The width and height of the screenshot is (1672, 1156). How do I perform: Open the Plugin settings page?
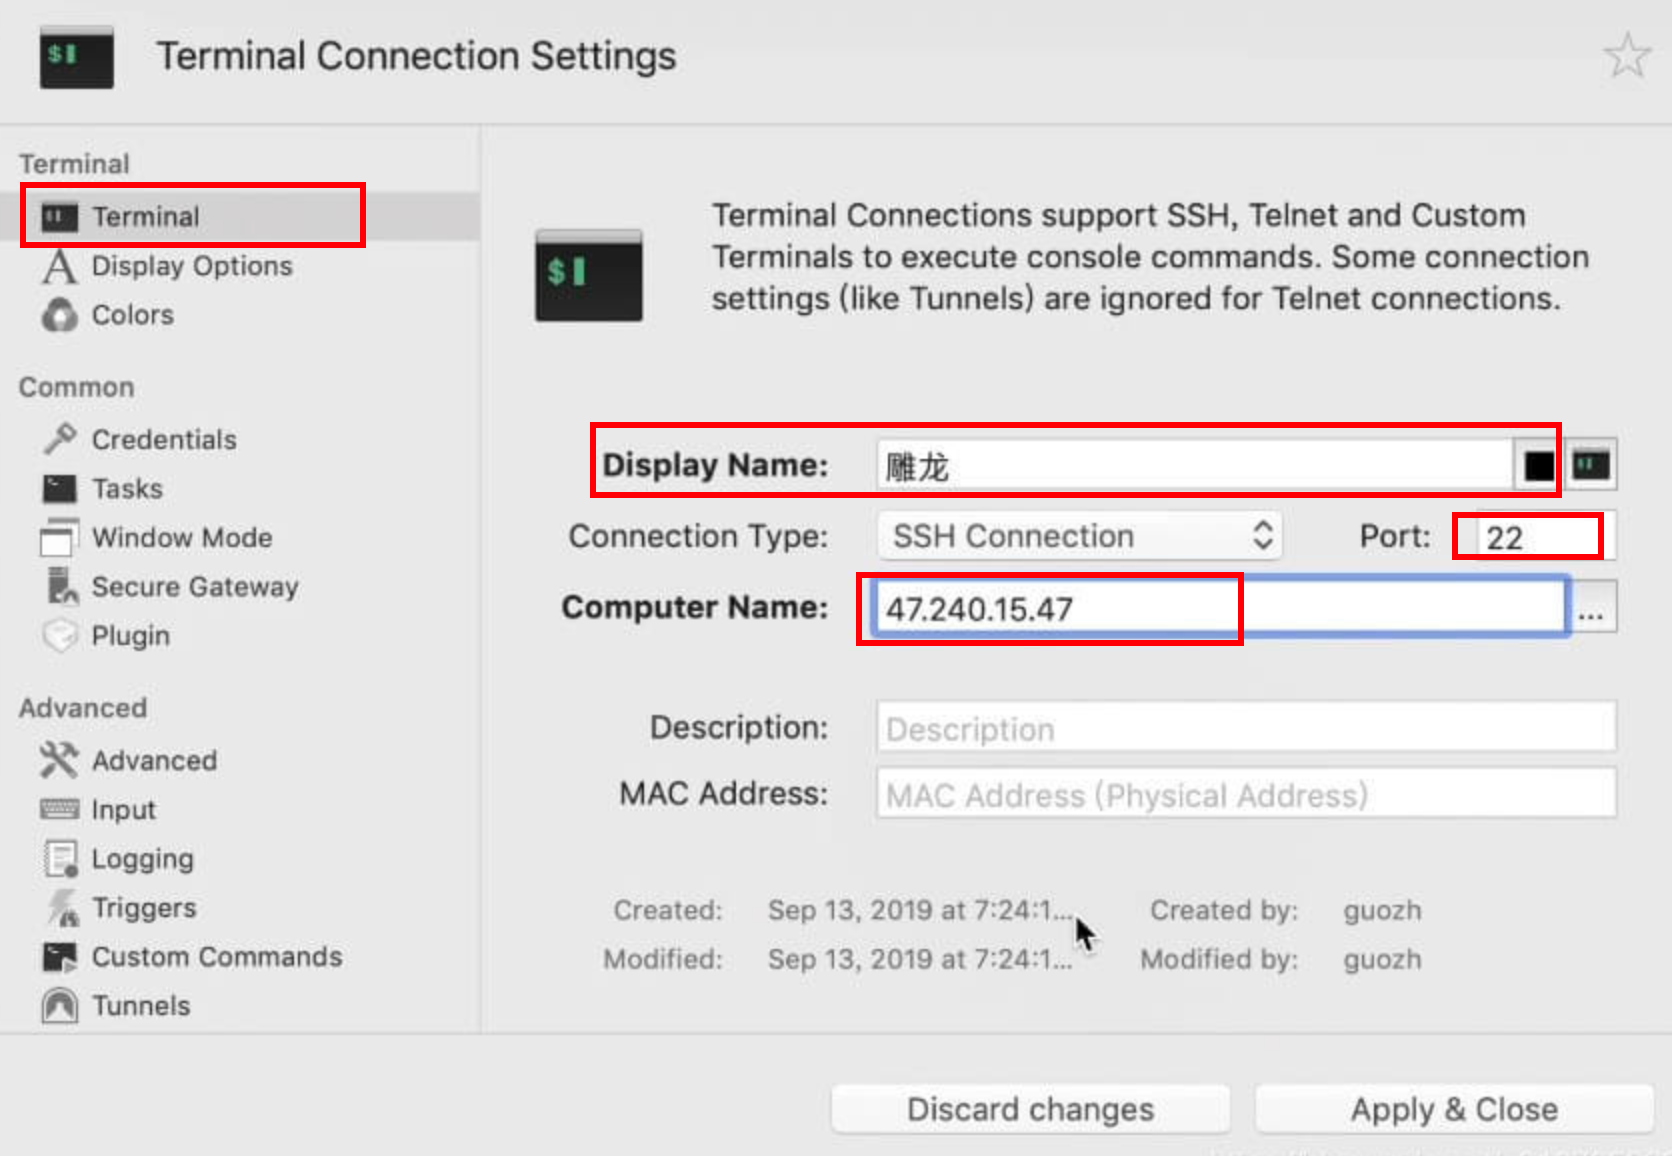point(131,635)
